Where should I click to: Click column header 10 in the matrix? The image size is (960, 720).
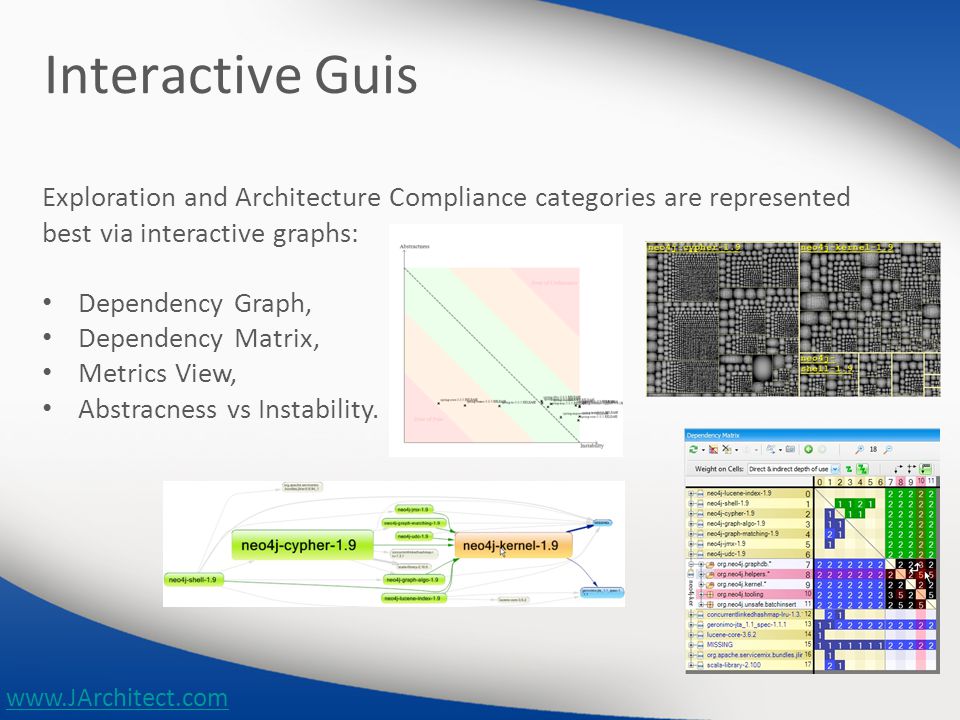pos(921,481)
